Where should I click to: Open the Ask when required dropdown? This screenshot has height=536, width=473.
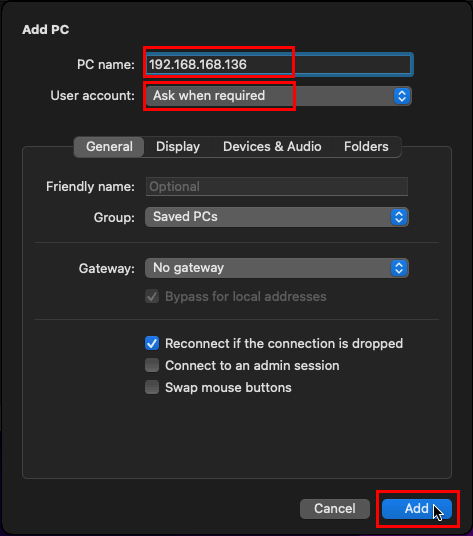coord(278,96)
